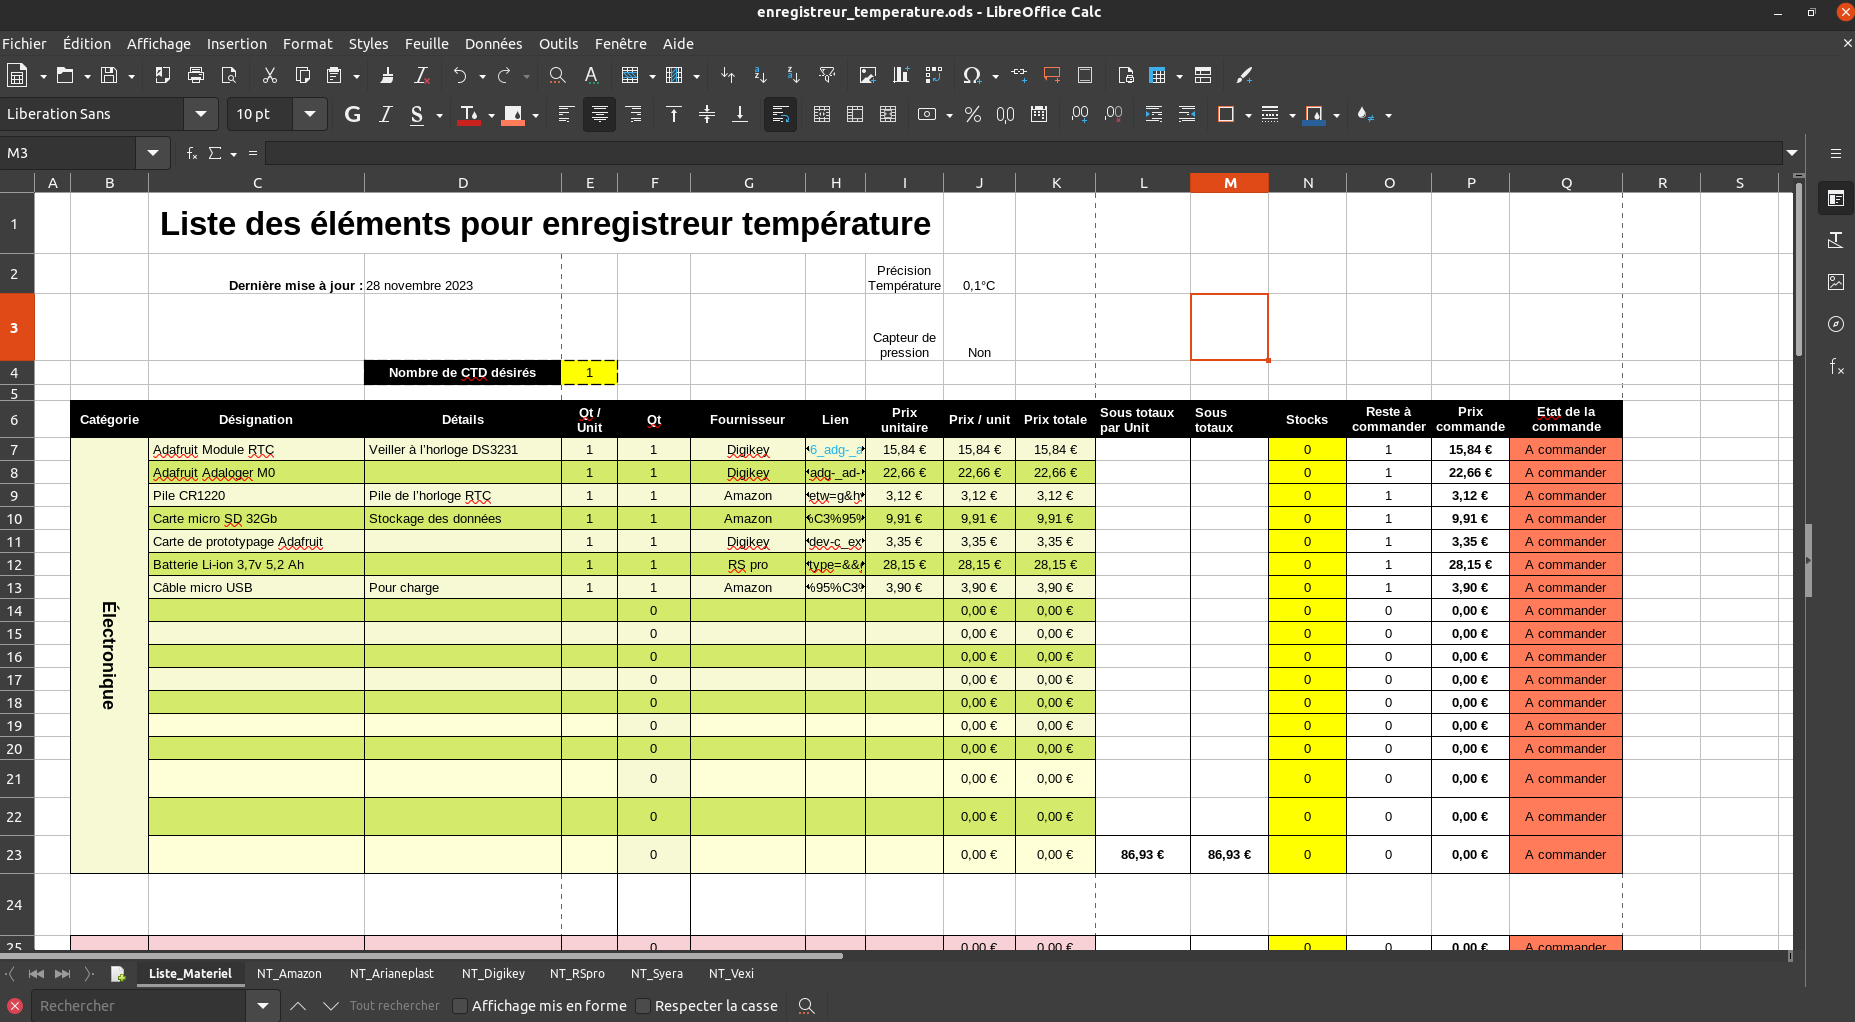Open the Données menu
1855x1022 pixels.
493,44
